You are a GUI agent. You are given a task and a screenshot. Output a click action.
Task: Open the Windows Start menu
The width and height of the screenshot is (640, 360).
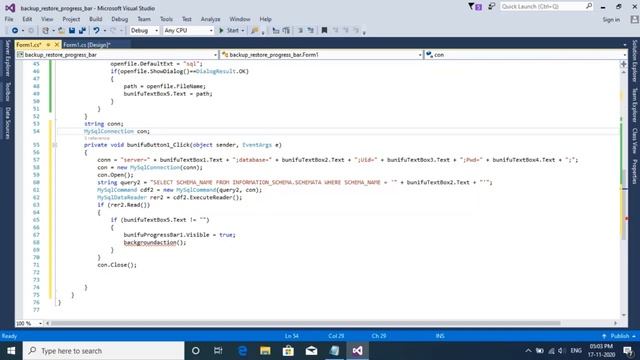click(x=11, y=351)
